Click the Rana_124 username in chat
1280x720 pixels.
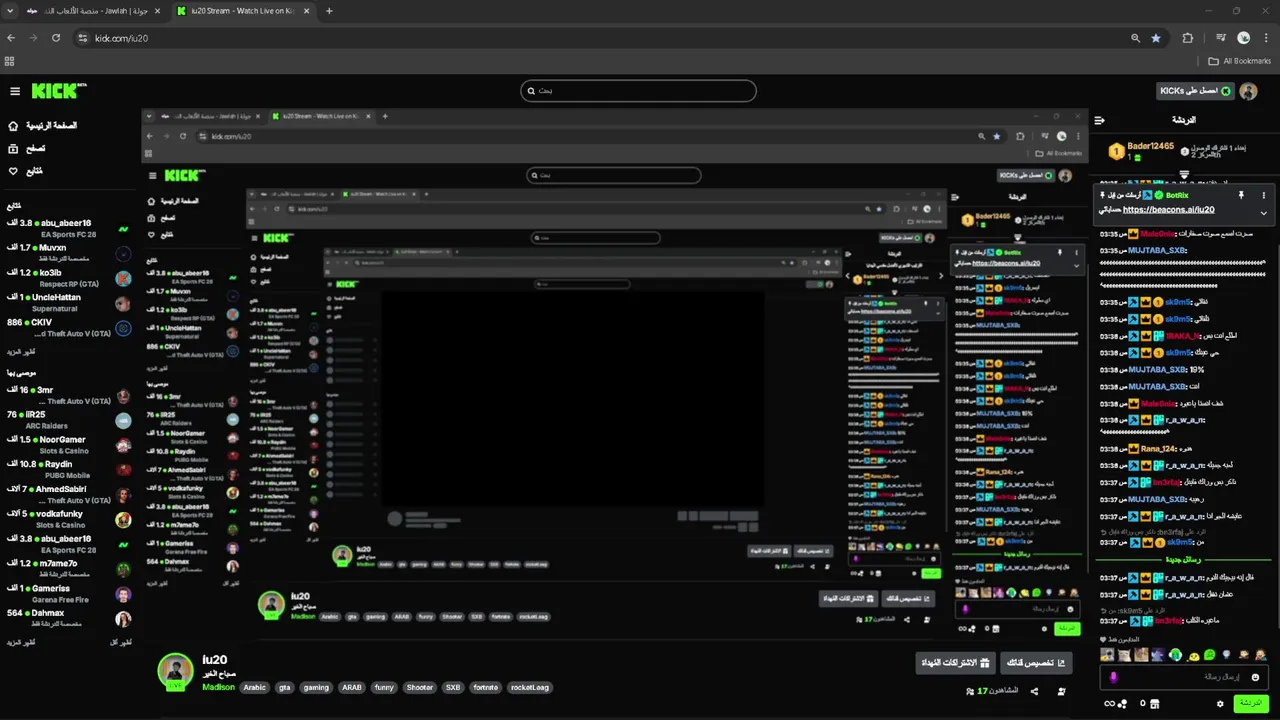(1158, 449)
